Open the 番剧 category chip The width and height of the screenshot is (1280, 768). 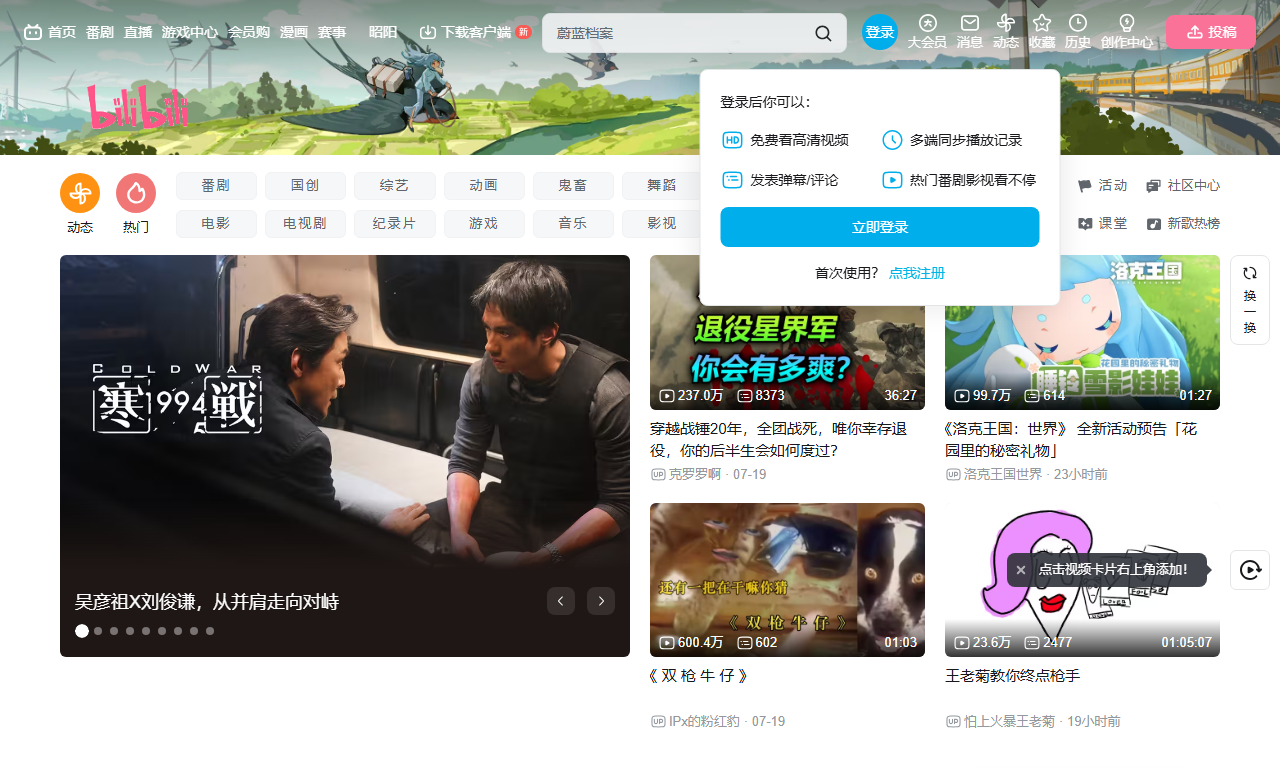coord(216,186)
